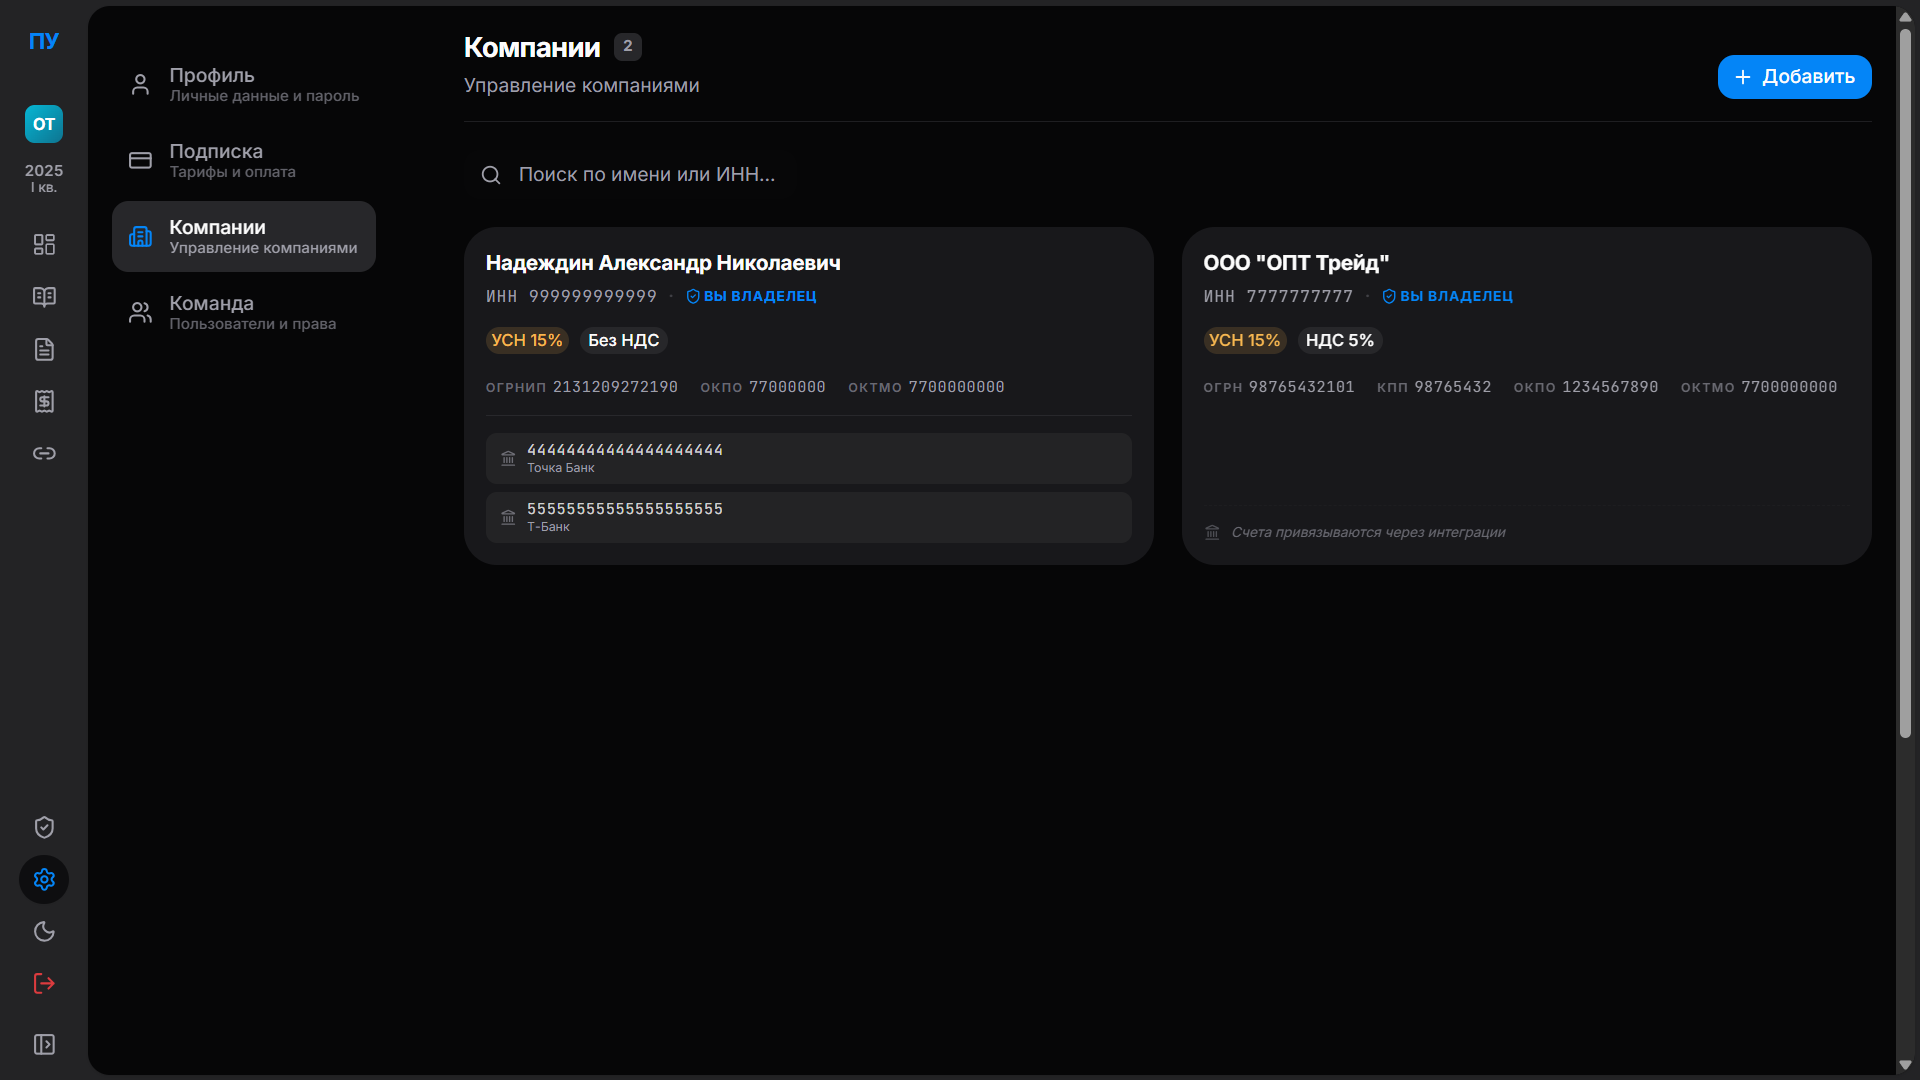Click the shield check icon in sidebar
The height and width of the screenshot is (1080, 1920).
44,827
